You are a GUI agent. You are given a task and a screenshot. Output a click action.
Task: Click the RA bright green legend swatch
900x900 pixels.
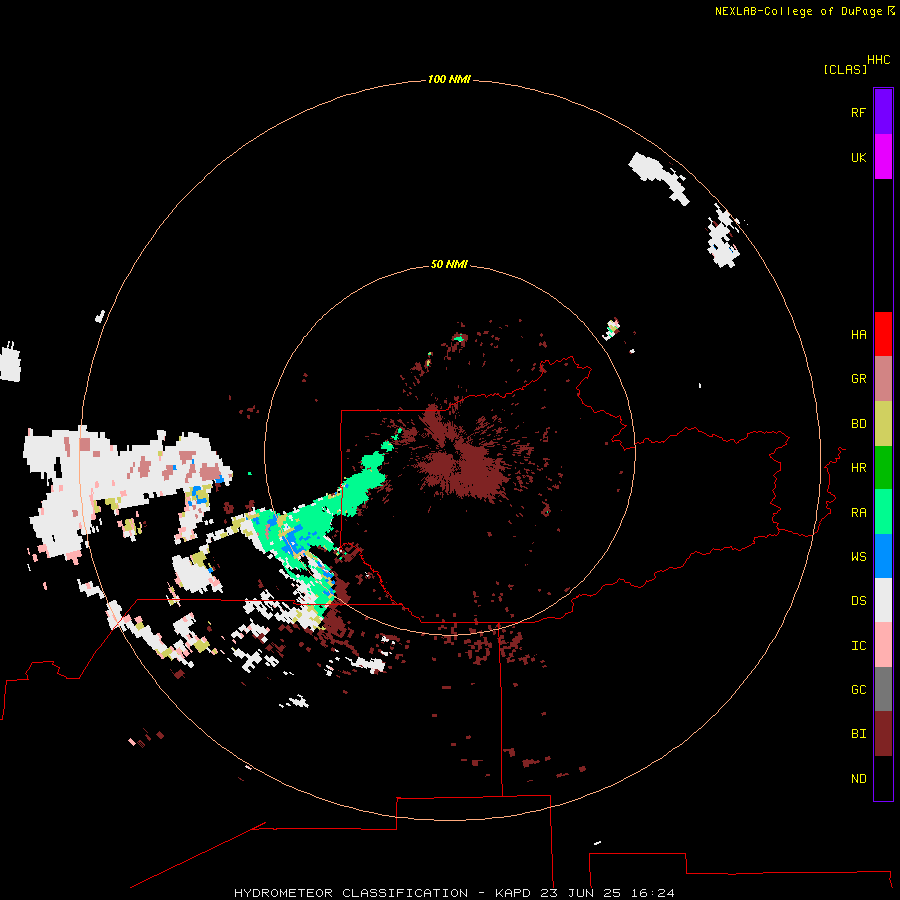coord(883,512)
